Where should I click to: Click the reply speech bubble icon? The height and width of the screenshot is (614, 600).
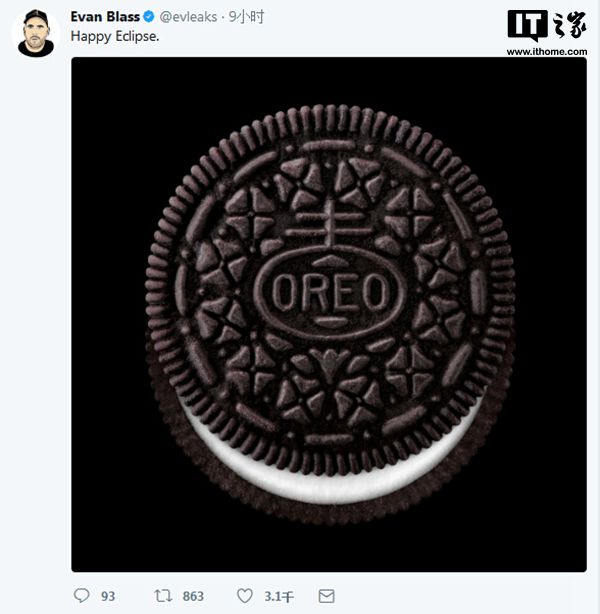pos(81,596)
